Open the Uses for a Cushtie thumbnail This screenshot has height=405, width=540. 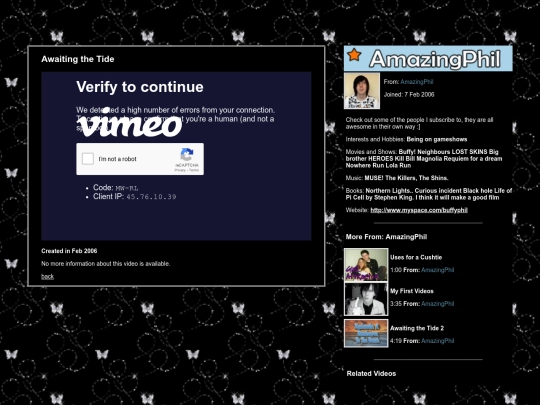point(366,265)
